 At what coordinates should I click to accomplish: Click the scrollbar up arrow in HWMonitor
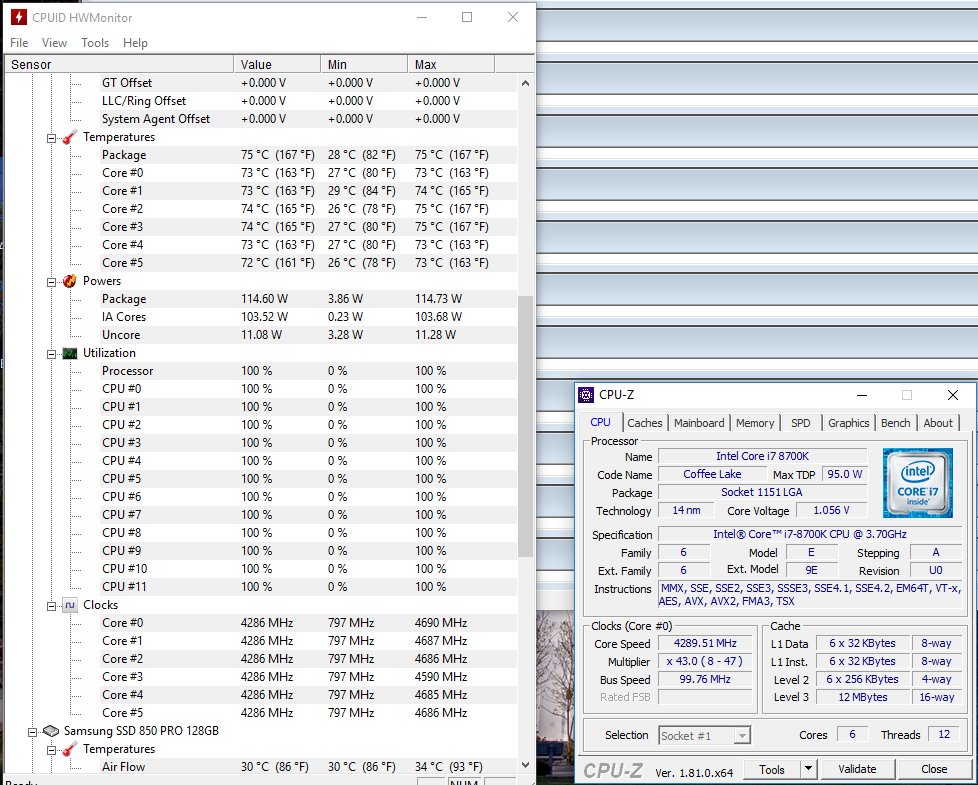point(525,83)
